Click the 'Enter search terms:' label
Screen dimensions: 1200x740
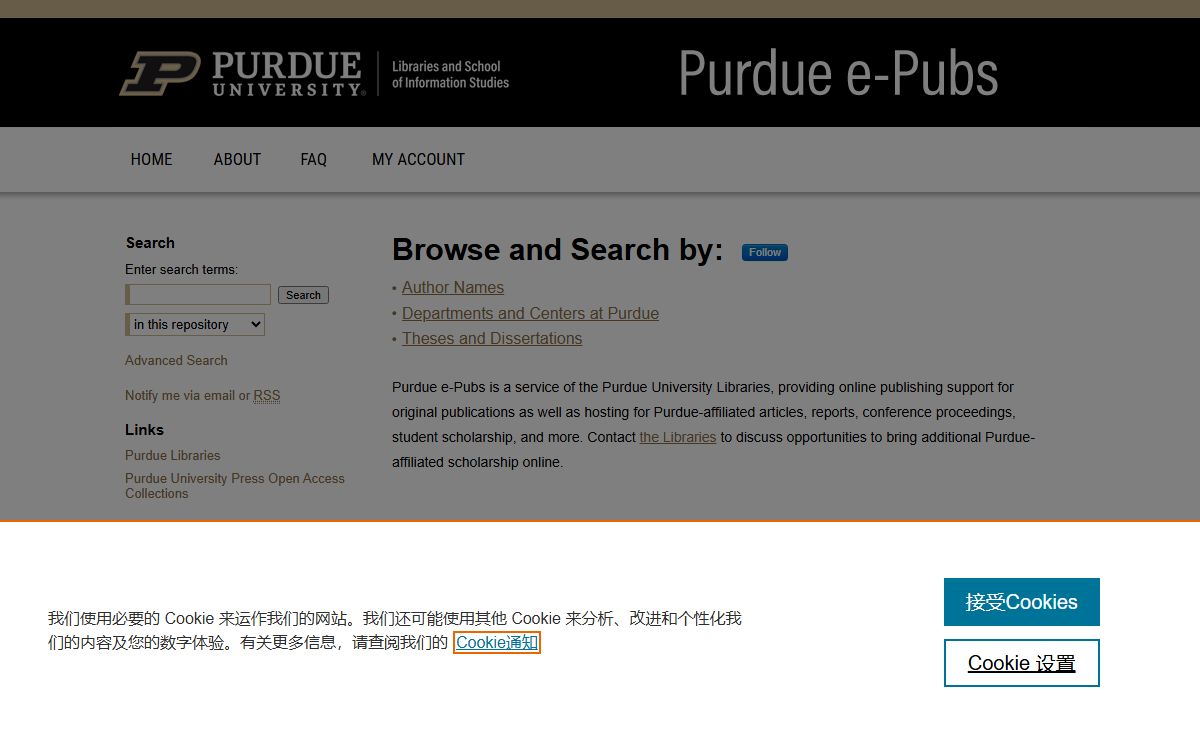[x=181, y=270]
